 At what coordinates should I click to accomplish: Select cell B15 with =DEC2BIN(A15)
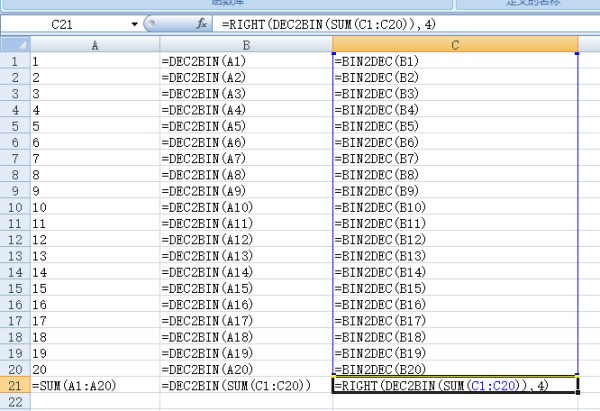[x=246, y=288]
